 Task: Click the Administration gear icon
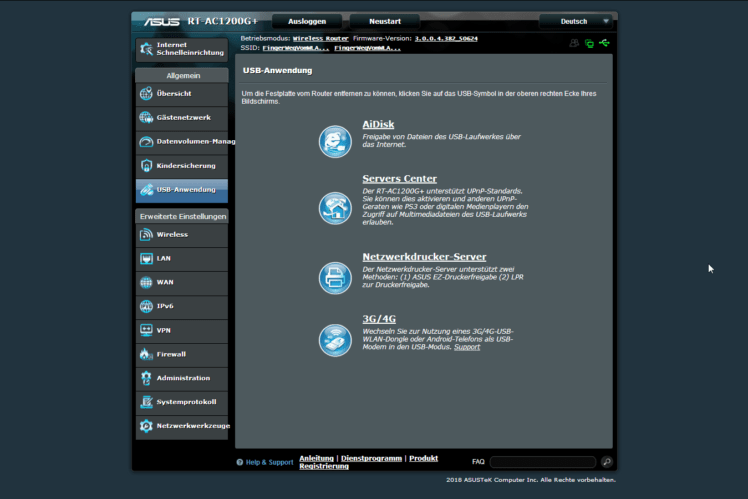click(x=146, y=378)
